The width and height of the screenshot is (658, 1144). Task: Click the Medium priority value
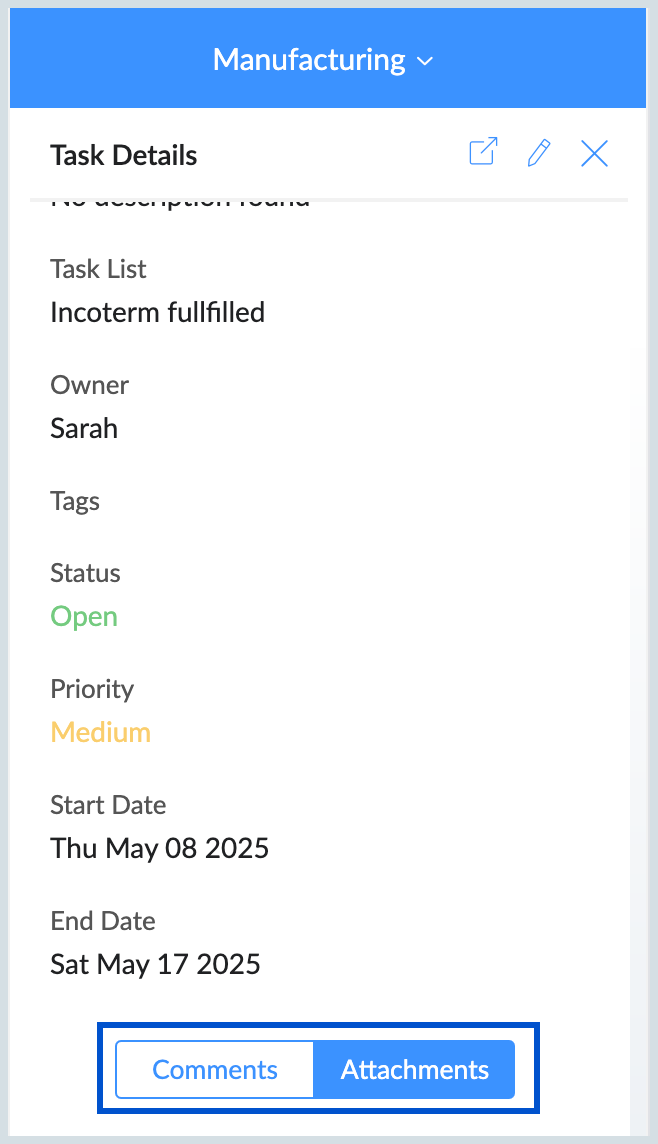coord(101,732)
